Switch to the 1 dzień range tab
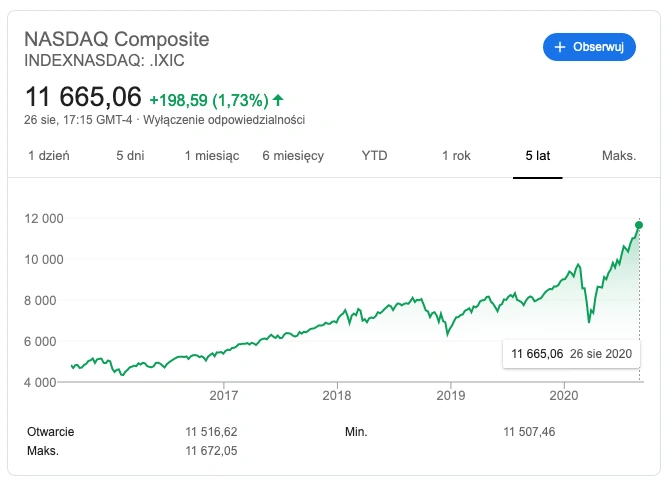672x487 pixels. [48, 156]
